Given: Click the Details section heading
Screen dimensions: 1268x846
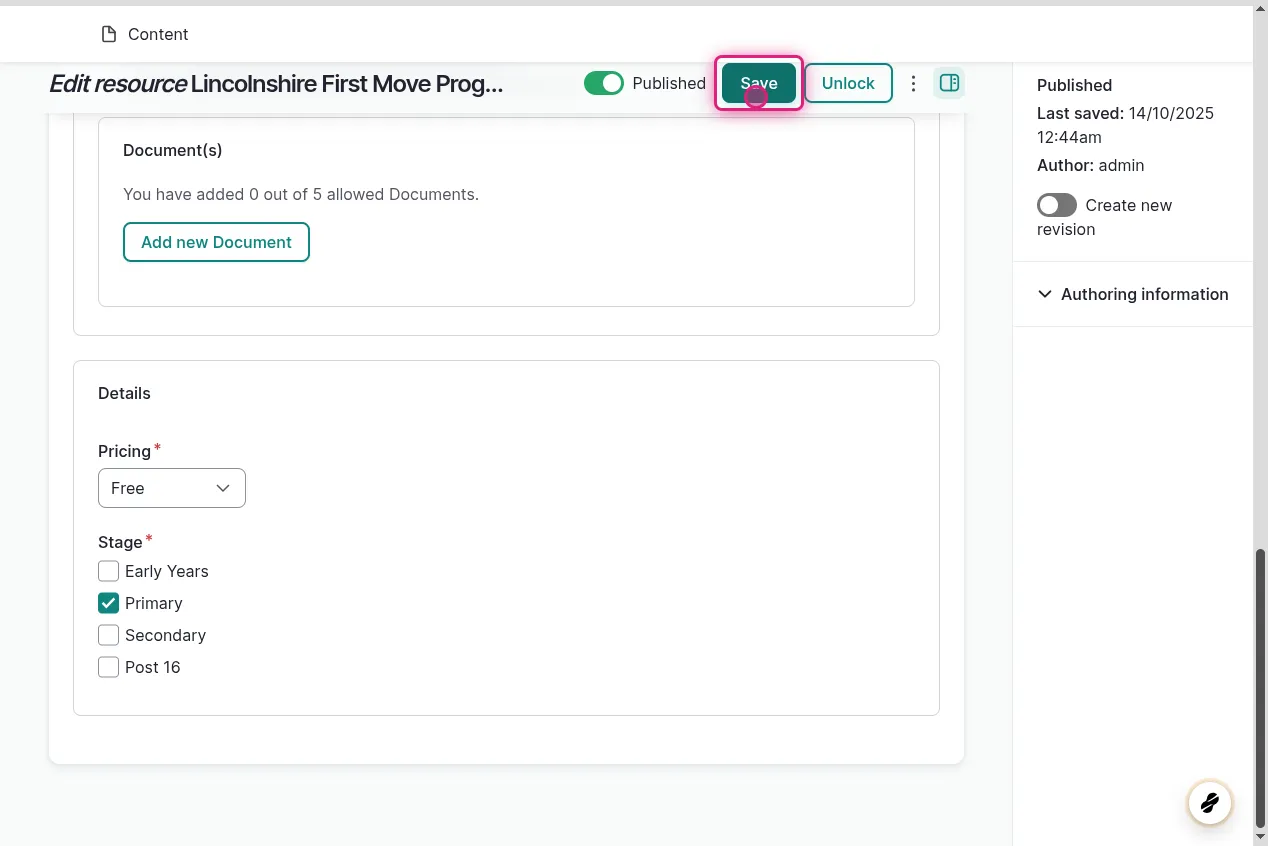Looking at the screenshot, I should tap(124, 393).
